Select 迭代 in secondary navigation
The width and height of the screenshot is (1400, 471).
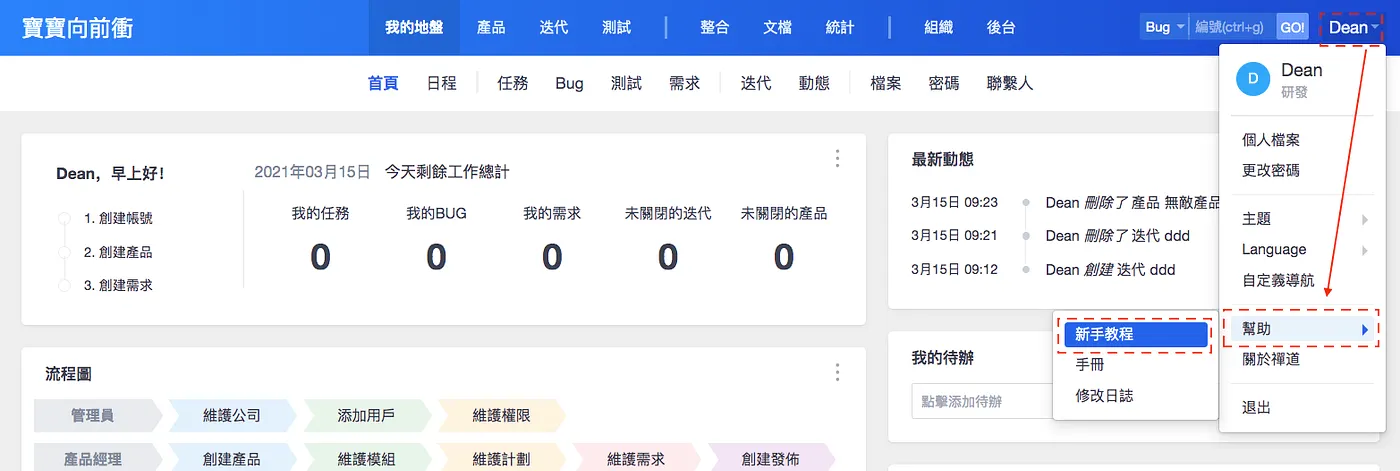(x=756, y=83)
